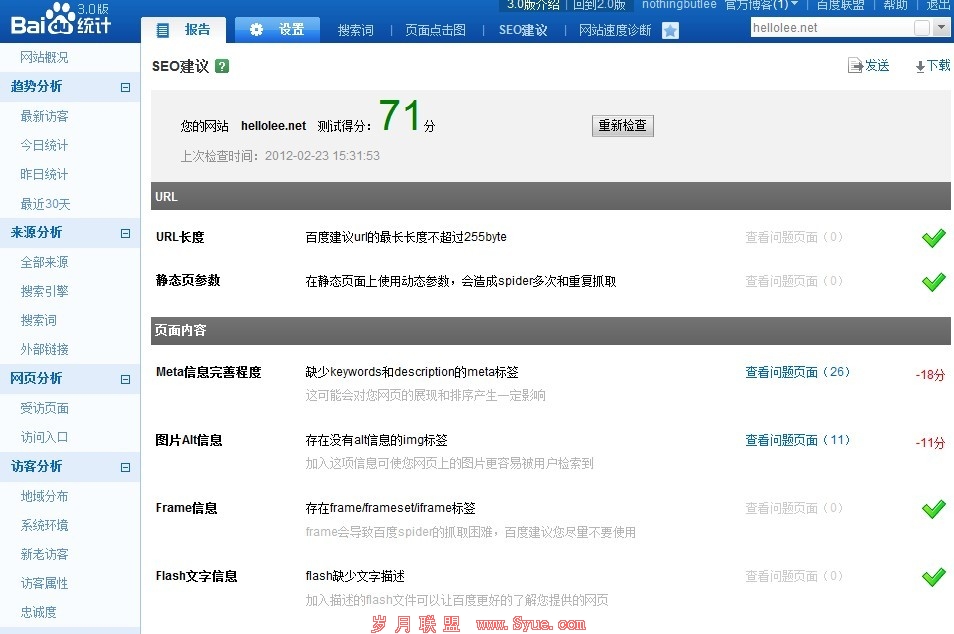Click the help question mark beside SEO建议

click(222, 66)
